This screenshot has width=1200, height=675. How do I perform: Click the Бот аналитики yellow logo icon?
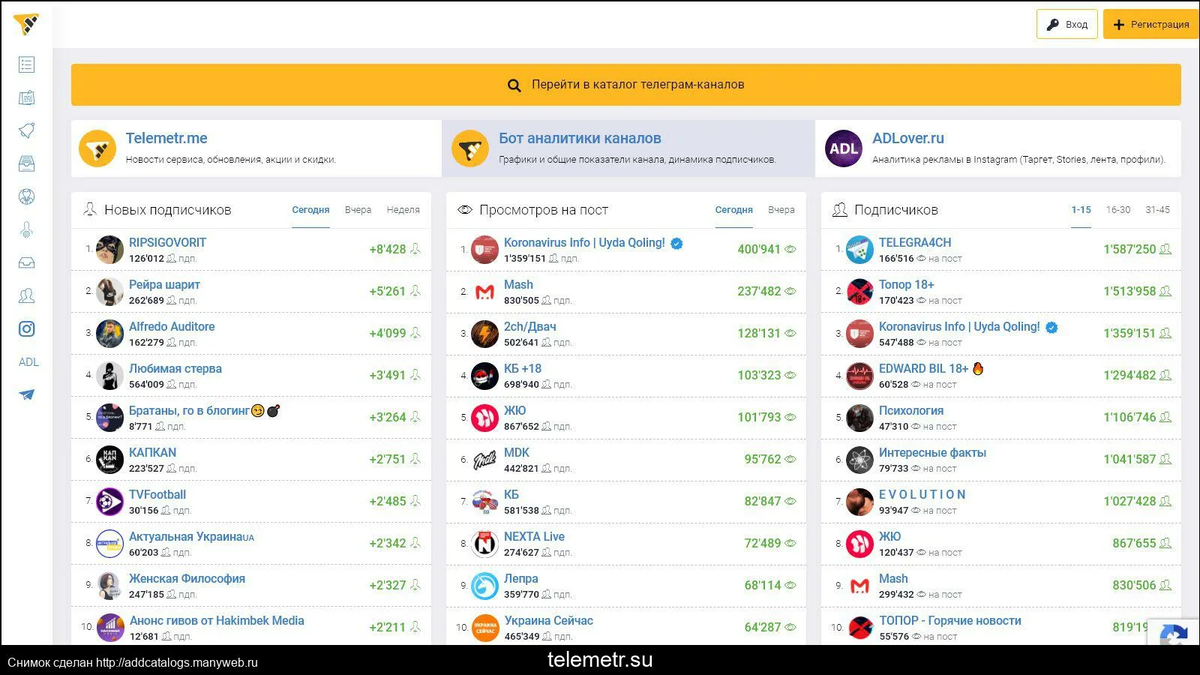coord(470,148)
